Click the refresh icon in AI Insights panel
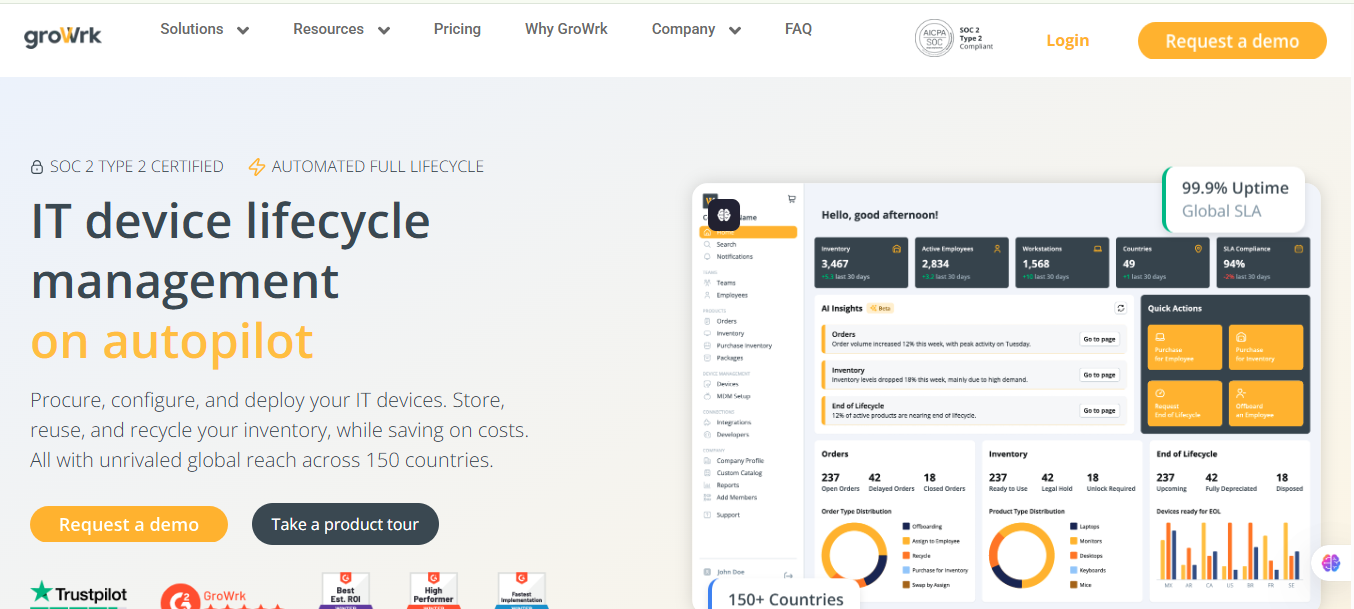1354x609 pixels. coord(1121,309)
